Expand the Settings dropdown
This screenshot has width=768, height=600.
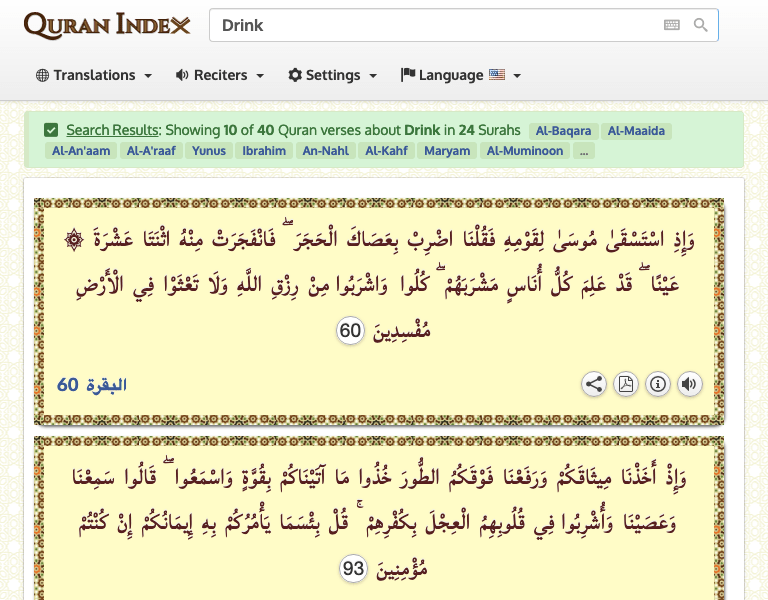333,75
